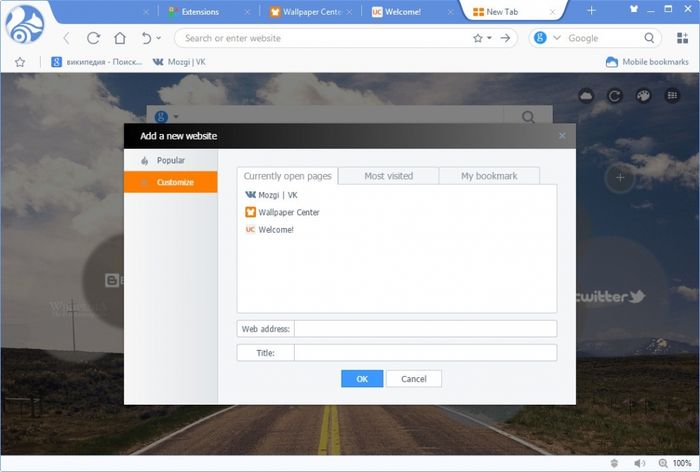Image resolution: width=700 pixels, height=472 pixels.
Task: Open the extensions grid icon
Action: 682,38
